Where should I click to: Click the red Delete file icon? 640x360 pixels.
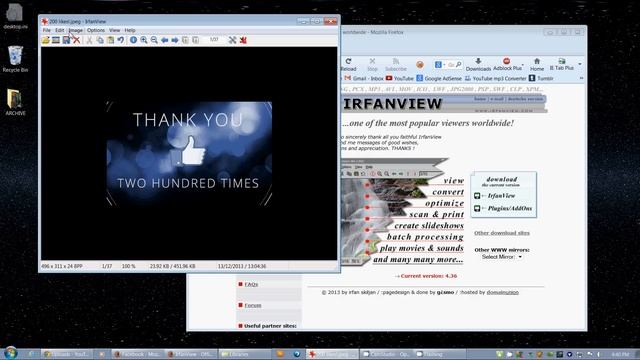point(76,40)
